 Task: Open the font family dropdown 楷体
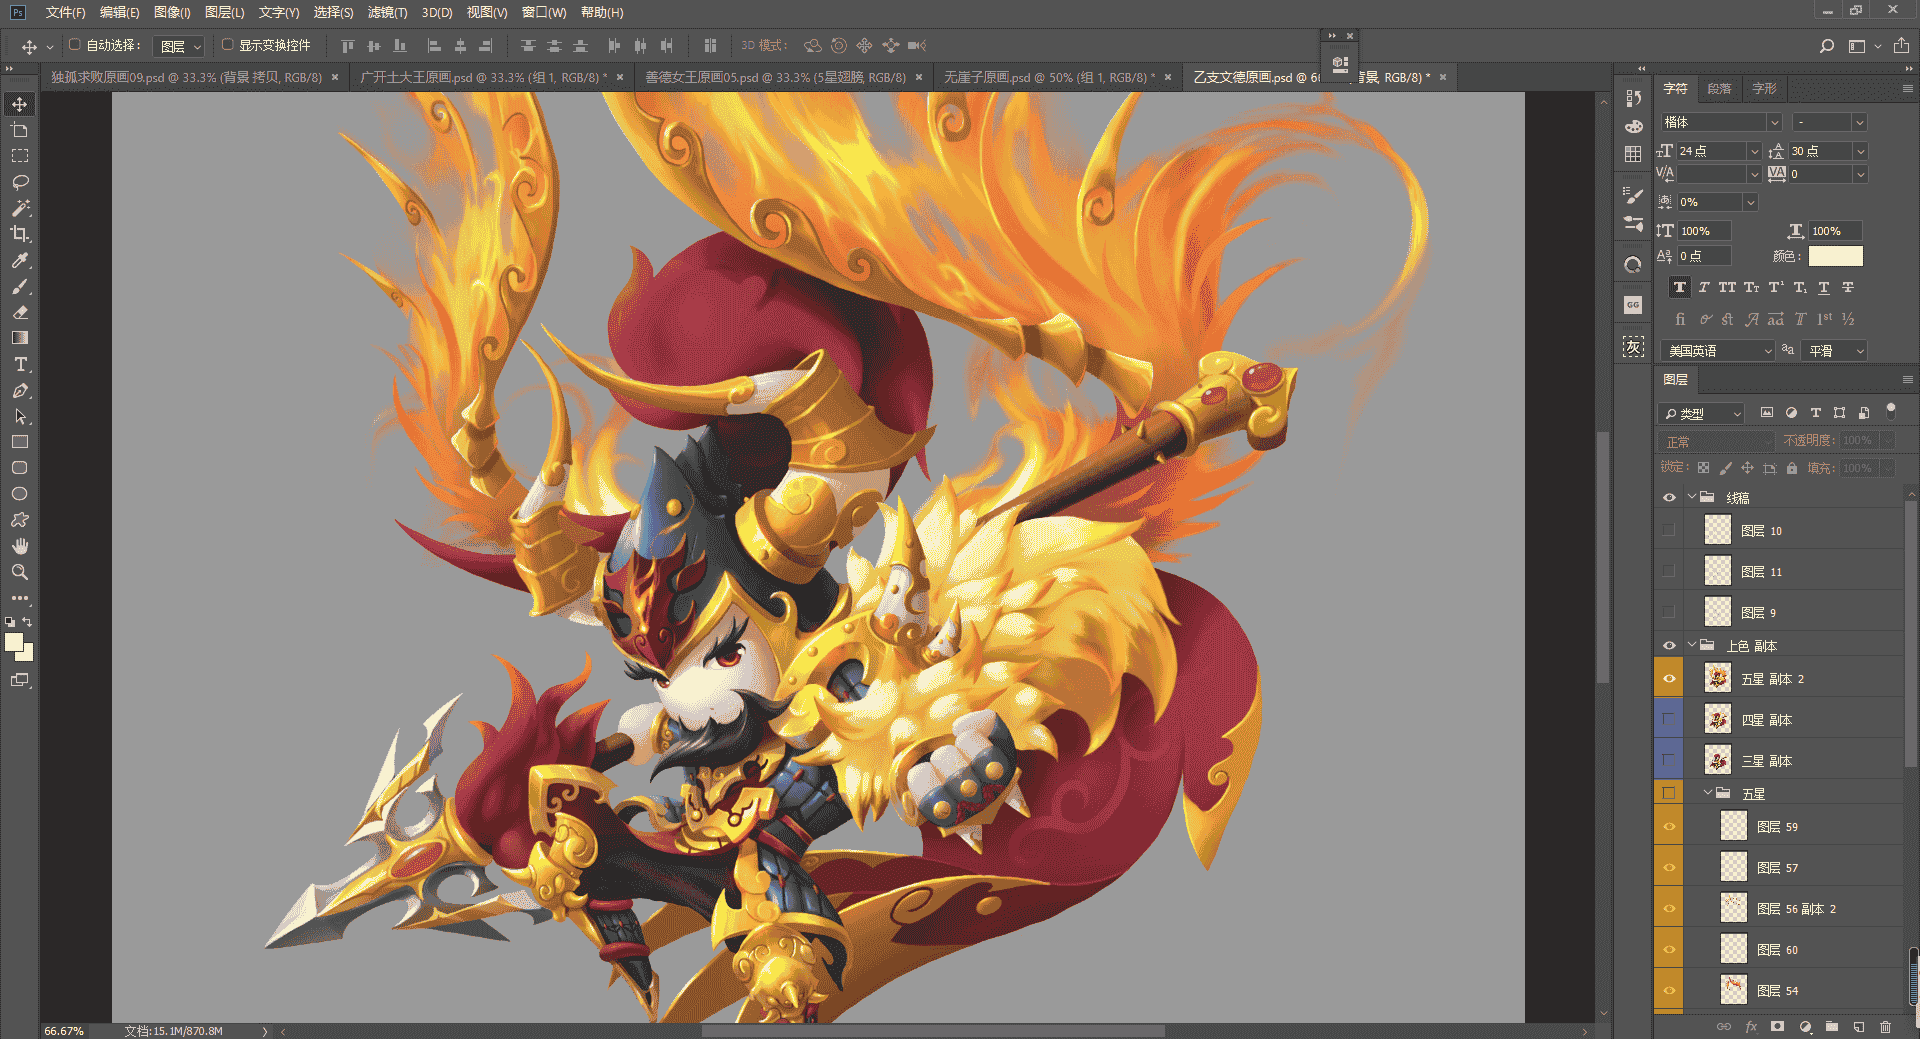click(x=1774, y=123)
